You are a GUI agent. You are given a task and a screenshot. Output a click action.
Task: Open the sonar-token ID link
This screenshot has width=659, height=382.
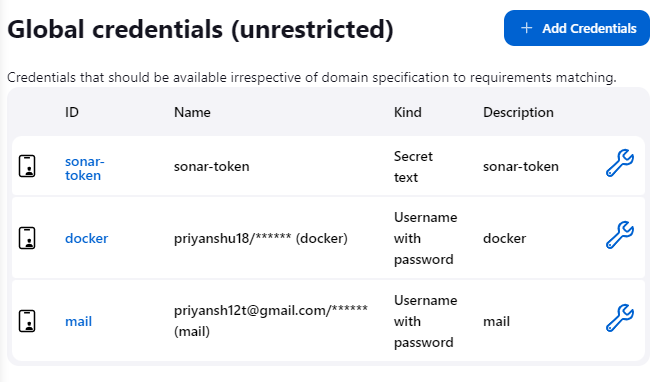point(84,169)
